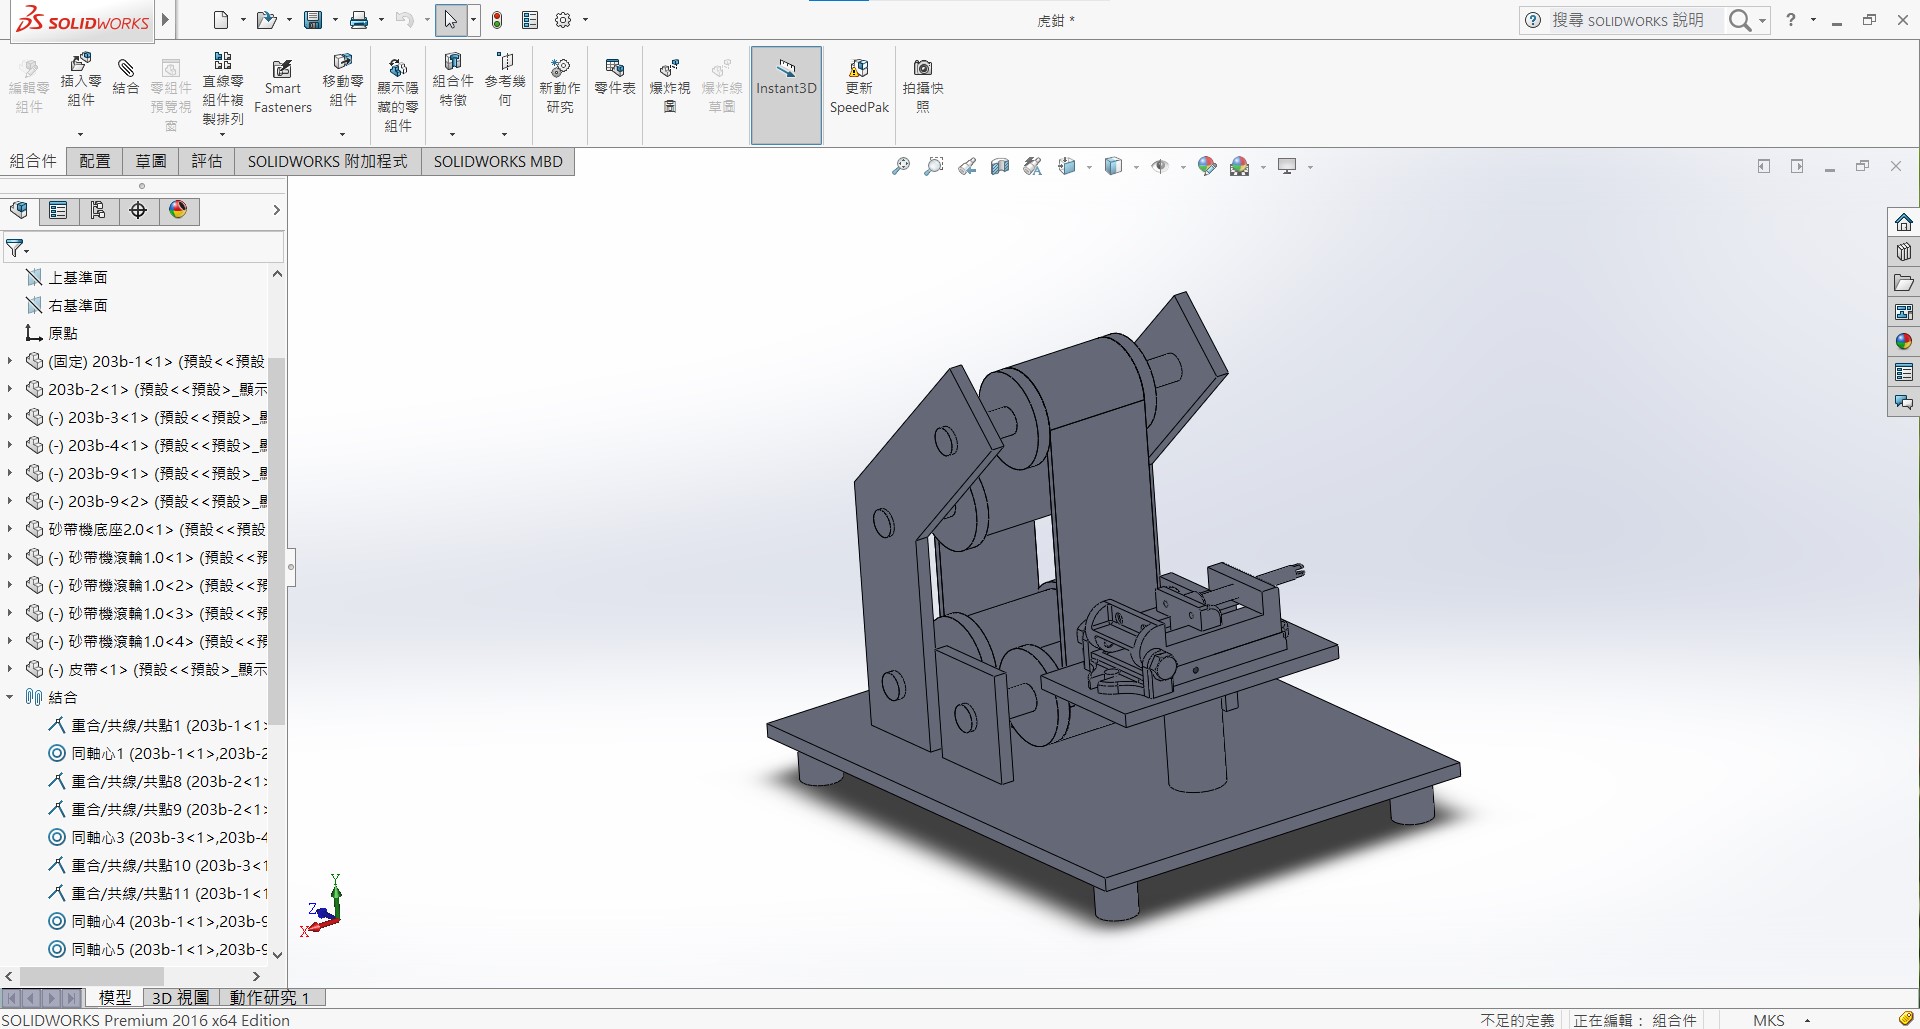Screen dimensions: 1920x1029
Task: Expand the manager tabs chevron arrow
Action: pyautogui.click(x=277, y=210)
